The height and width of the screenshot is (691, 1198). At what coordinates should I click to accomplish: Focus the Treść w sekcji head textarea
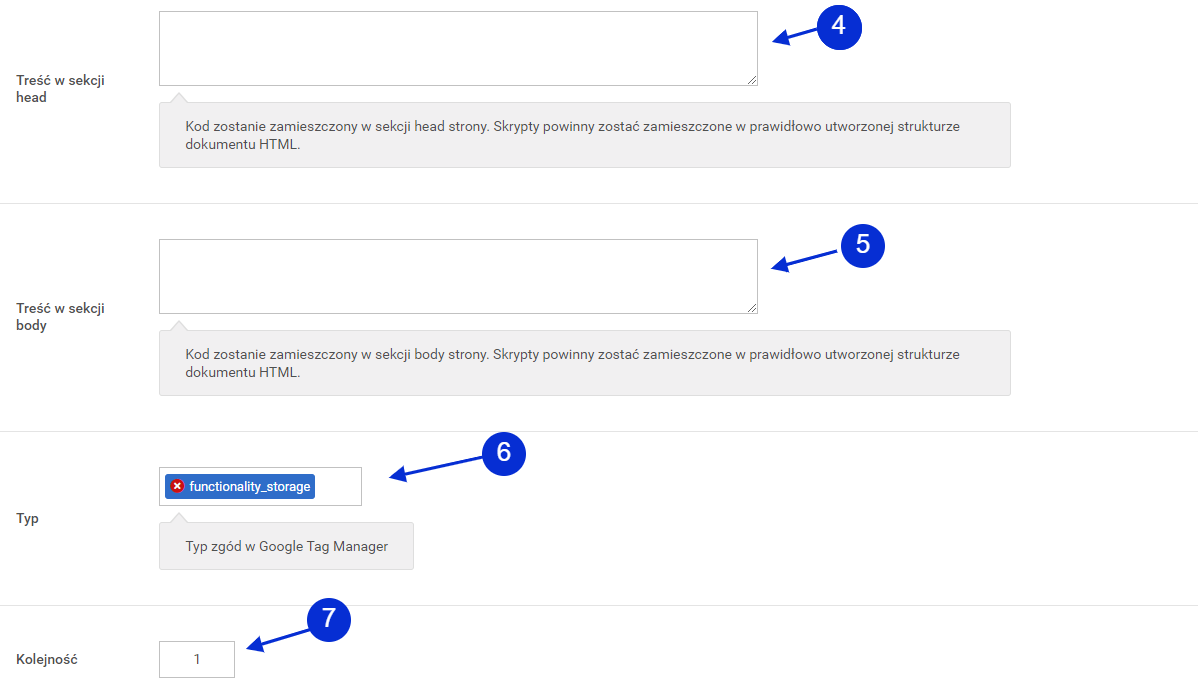458,48
